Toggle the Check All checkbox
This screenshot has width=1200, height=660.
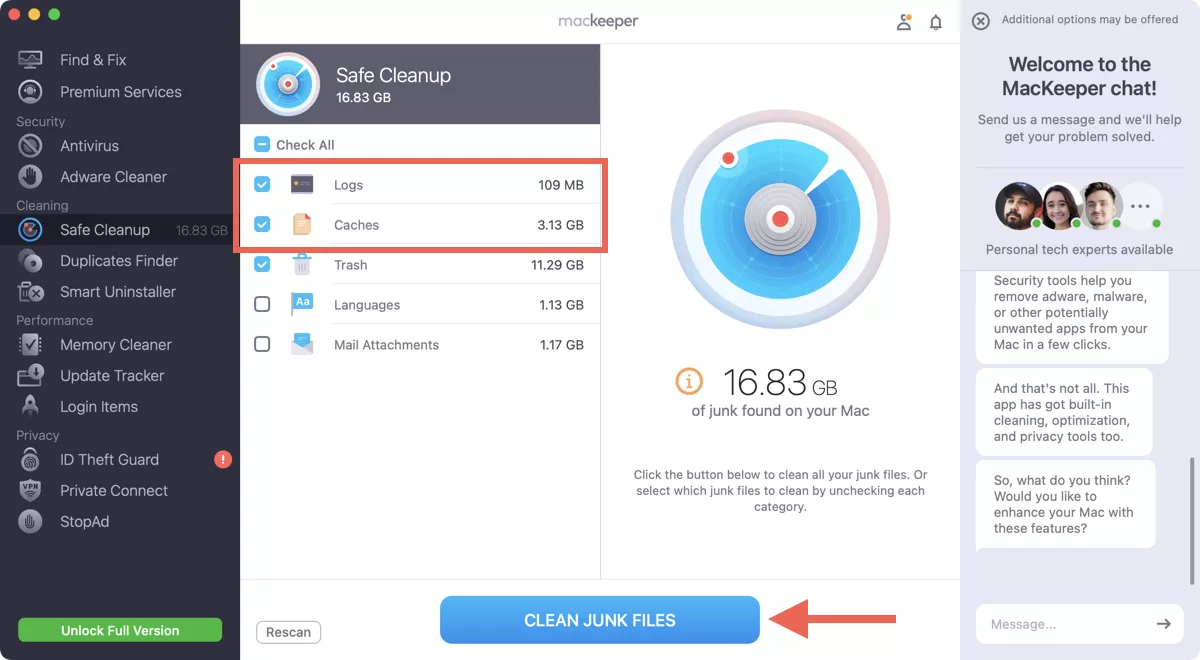pyautogui.click(x=262, y=144)
